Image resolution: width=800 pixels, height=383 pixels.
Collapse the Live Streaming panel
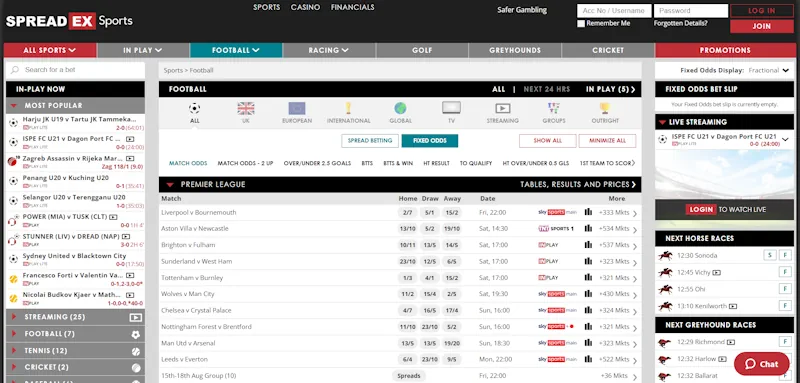coord(662,122)
